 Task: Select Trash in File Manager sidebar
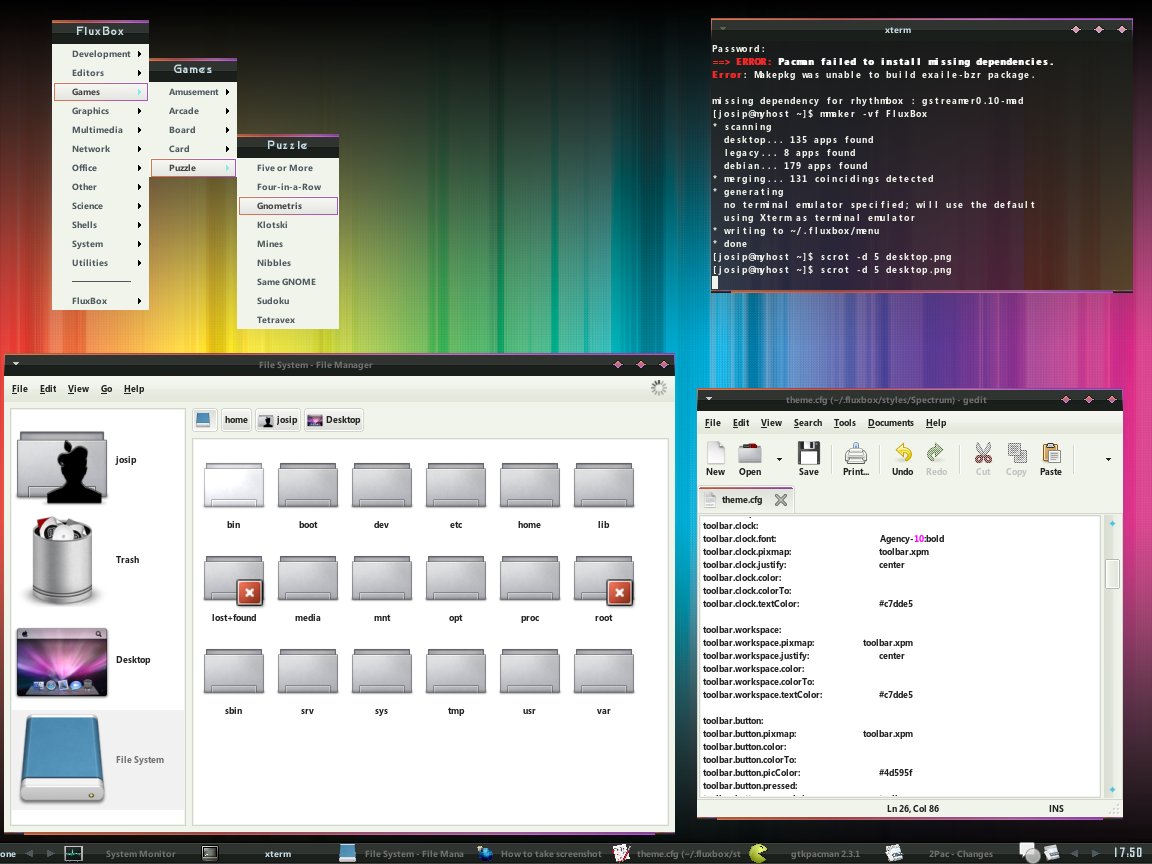point(96,560)
